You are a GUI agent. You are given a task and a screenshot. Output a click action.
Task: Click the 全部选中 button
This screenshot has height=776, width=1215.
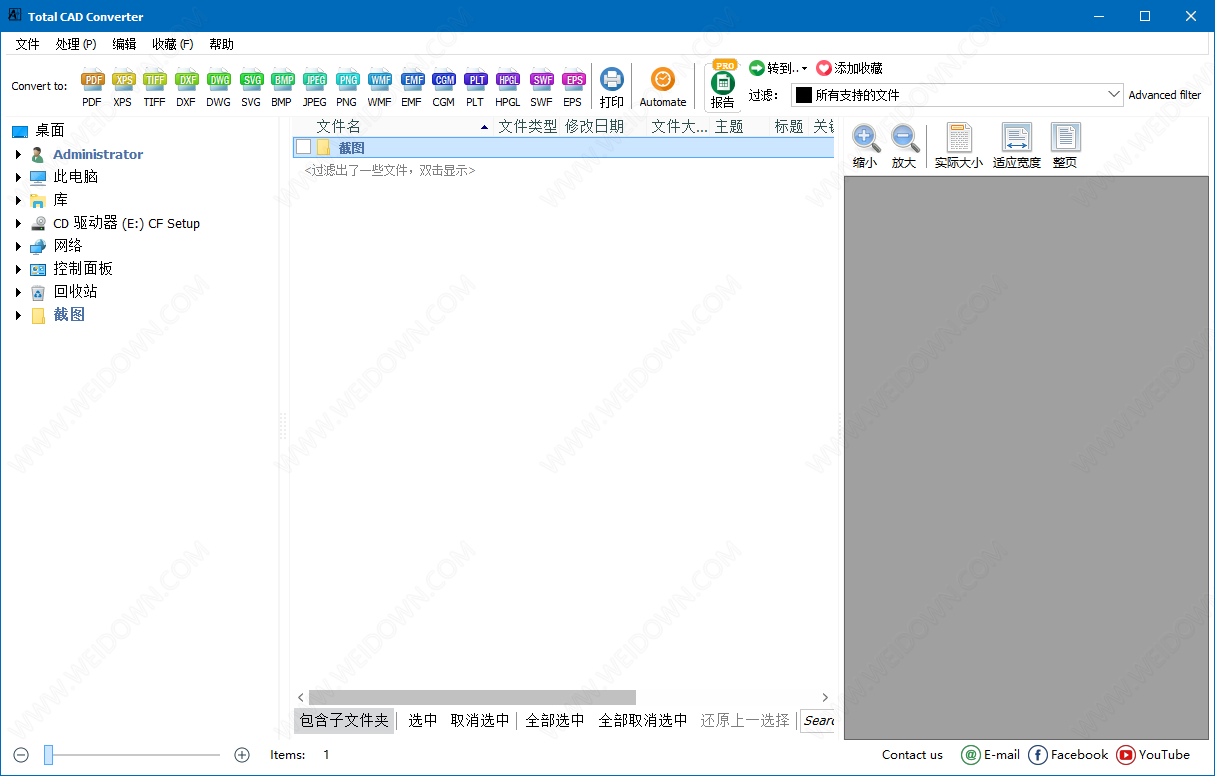click(x=554, y=720)
